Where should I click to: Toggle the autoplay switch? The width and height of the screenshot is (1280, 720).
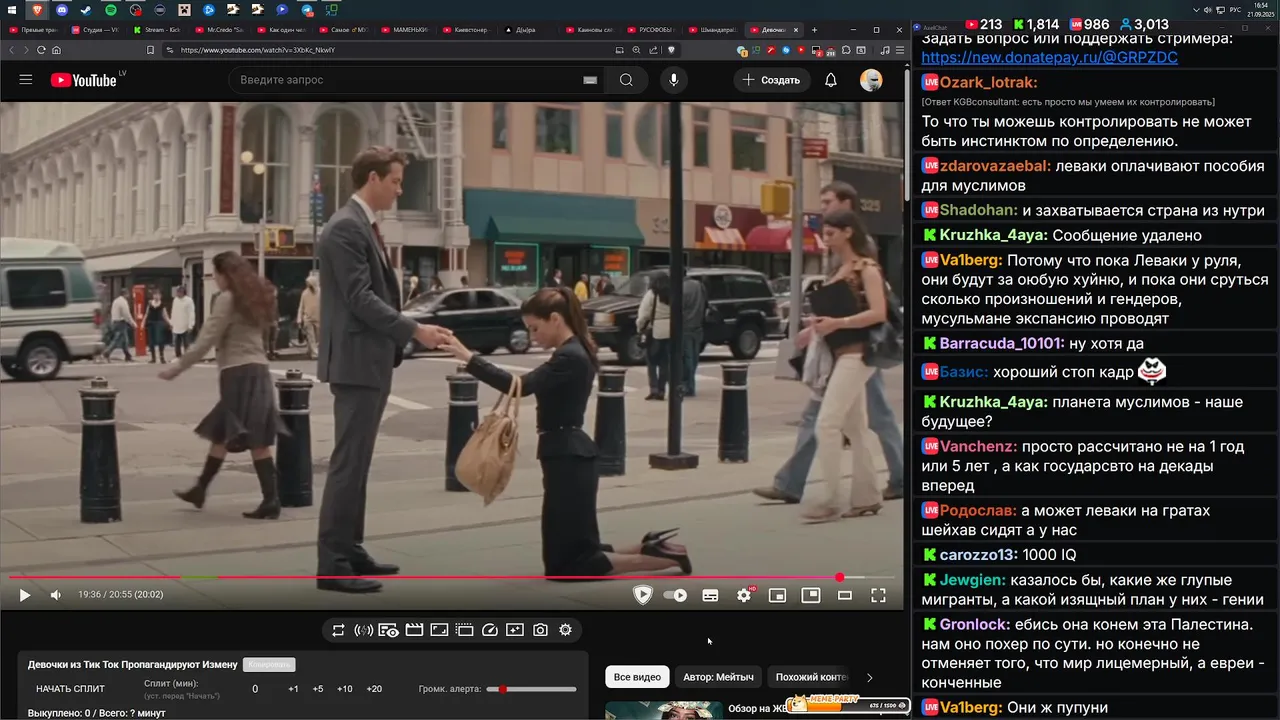676,595
